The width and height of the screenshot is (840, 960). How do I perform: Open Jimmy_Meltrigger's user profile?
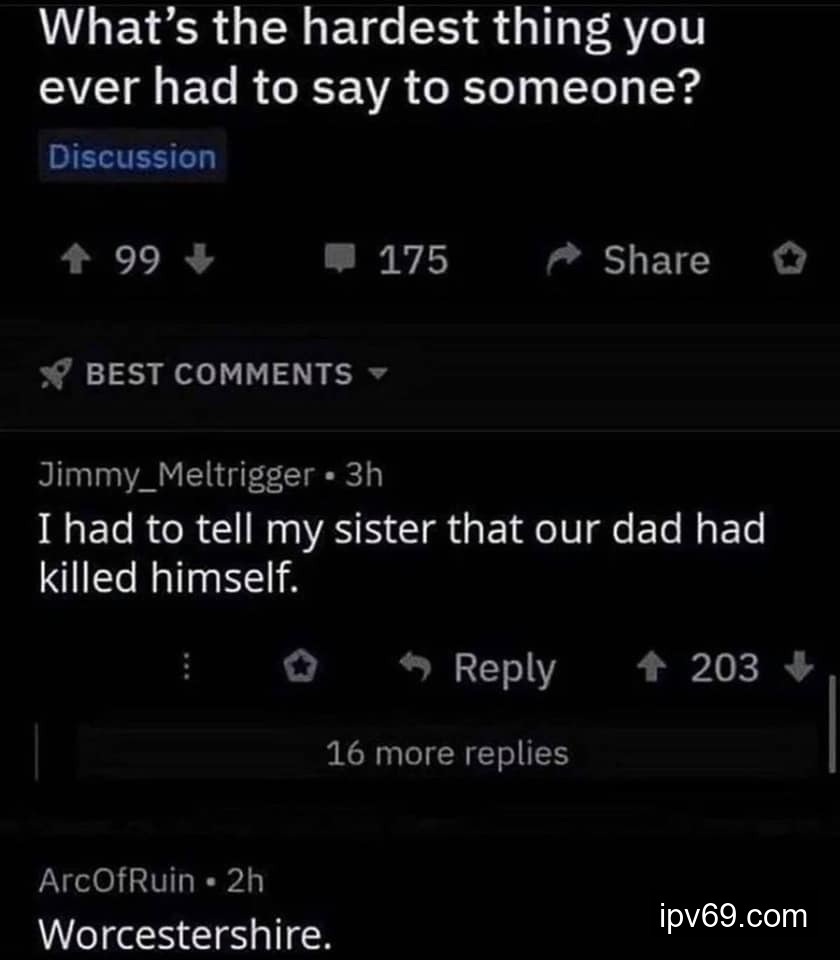click(x=176, y=475)
